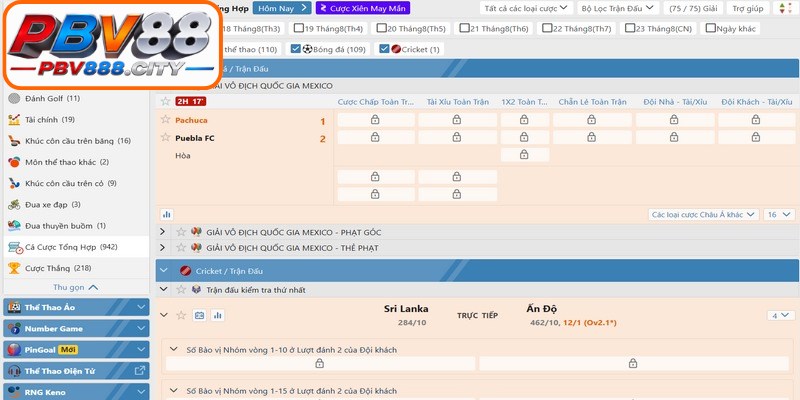Click Cược Xiên May Mắn button

(363, 8)
